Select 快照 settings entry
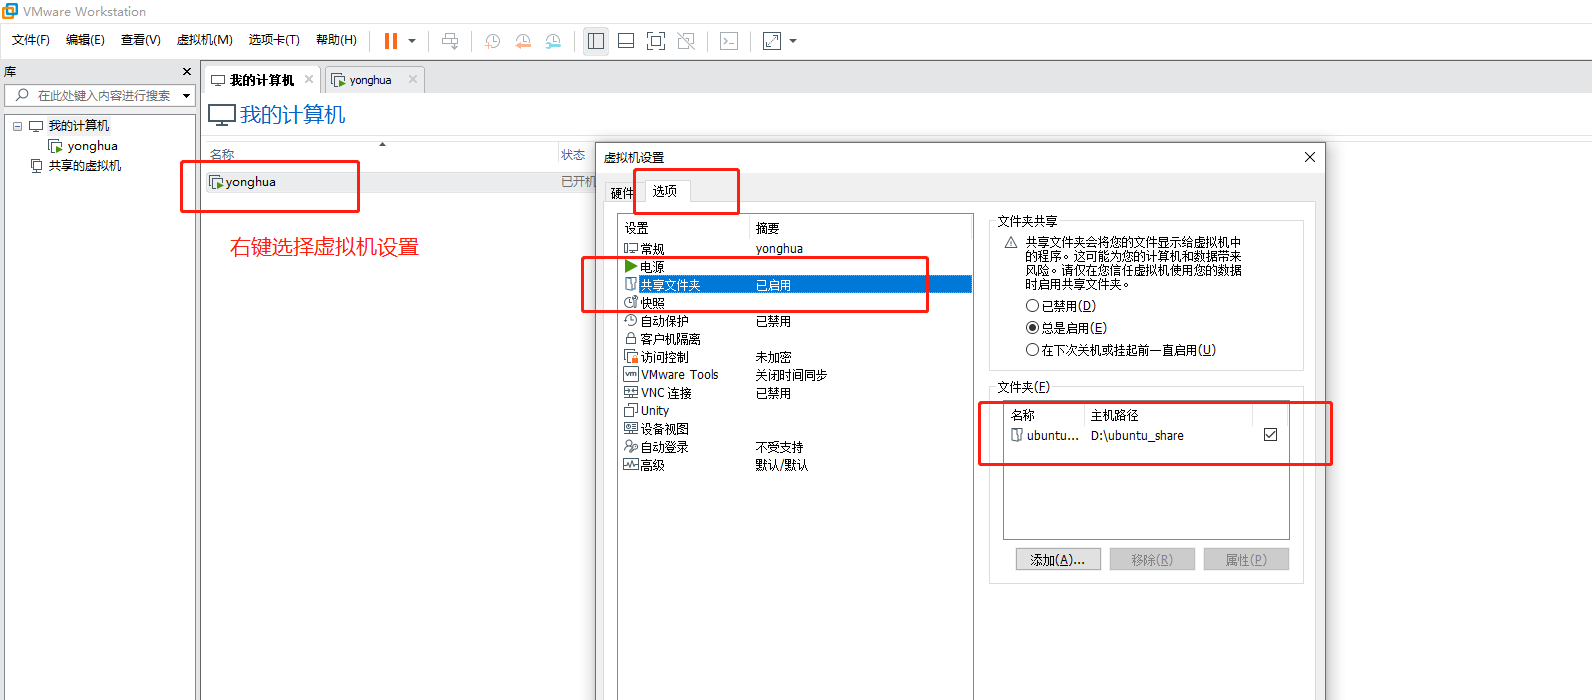This screenshot has height=700, width=1592. click(644, 303)
